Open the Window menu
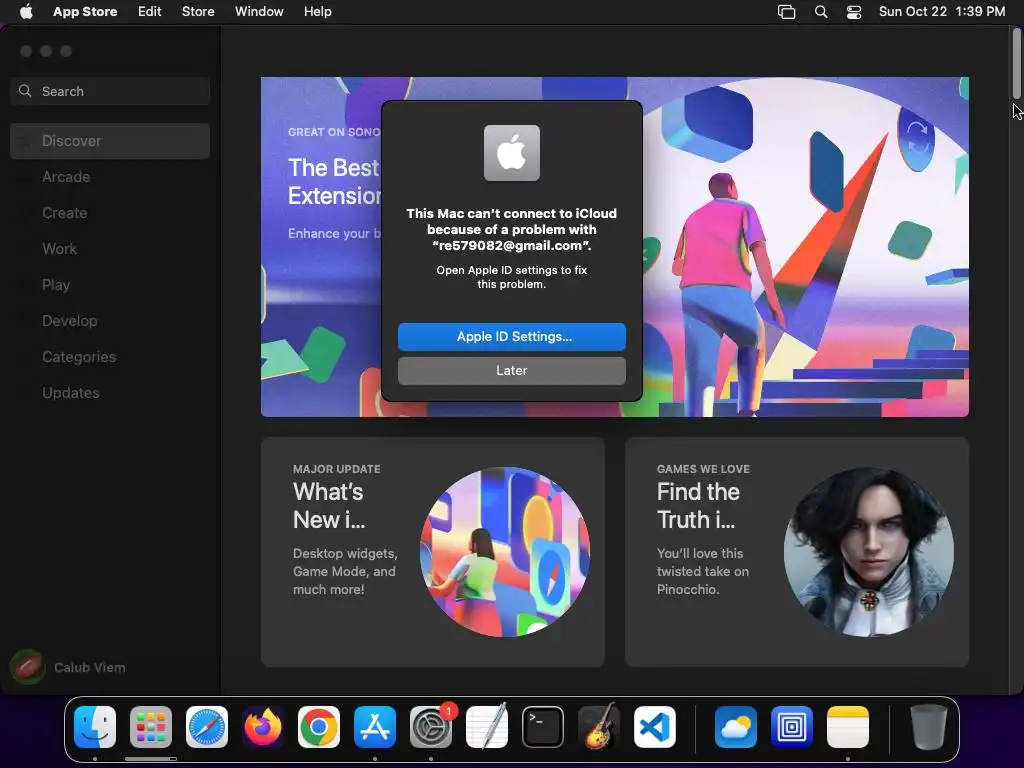 pyautogui.click(x=259, y=12)
